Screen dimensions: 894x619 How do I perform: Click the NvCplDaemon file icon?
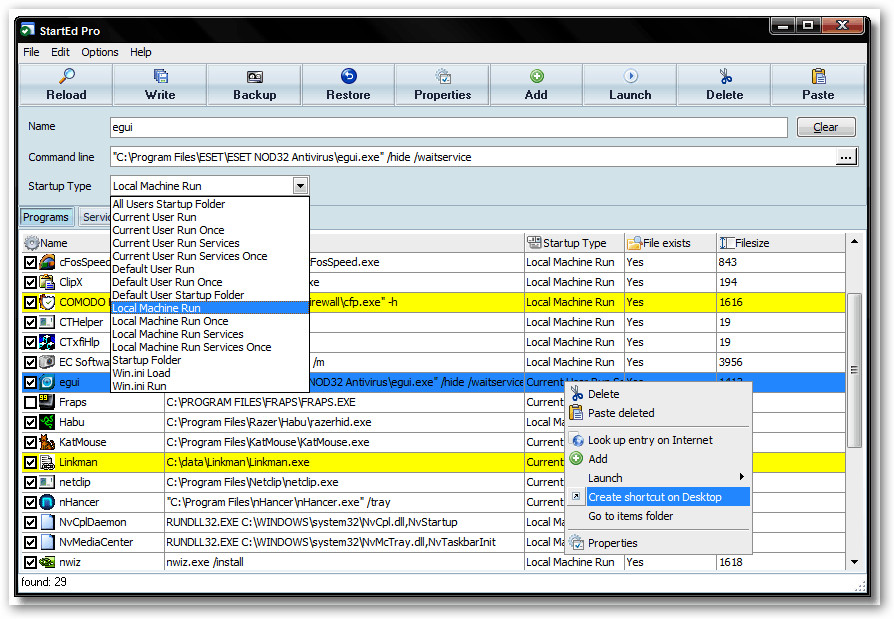[47, 522]
